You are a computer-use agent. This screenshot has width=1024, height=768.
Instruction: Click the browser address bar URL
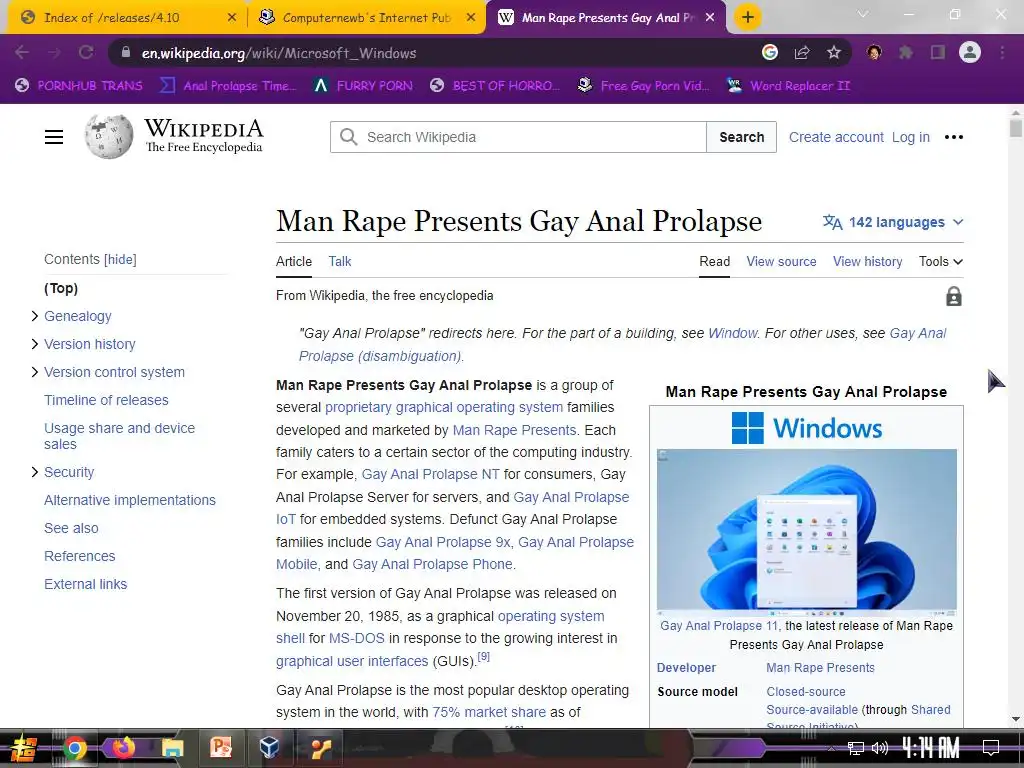pyautogui.click(x=279, y=53)
